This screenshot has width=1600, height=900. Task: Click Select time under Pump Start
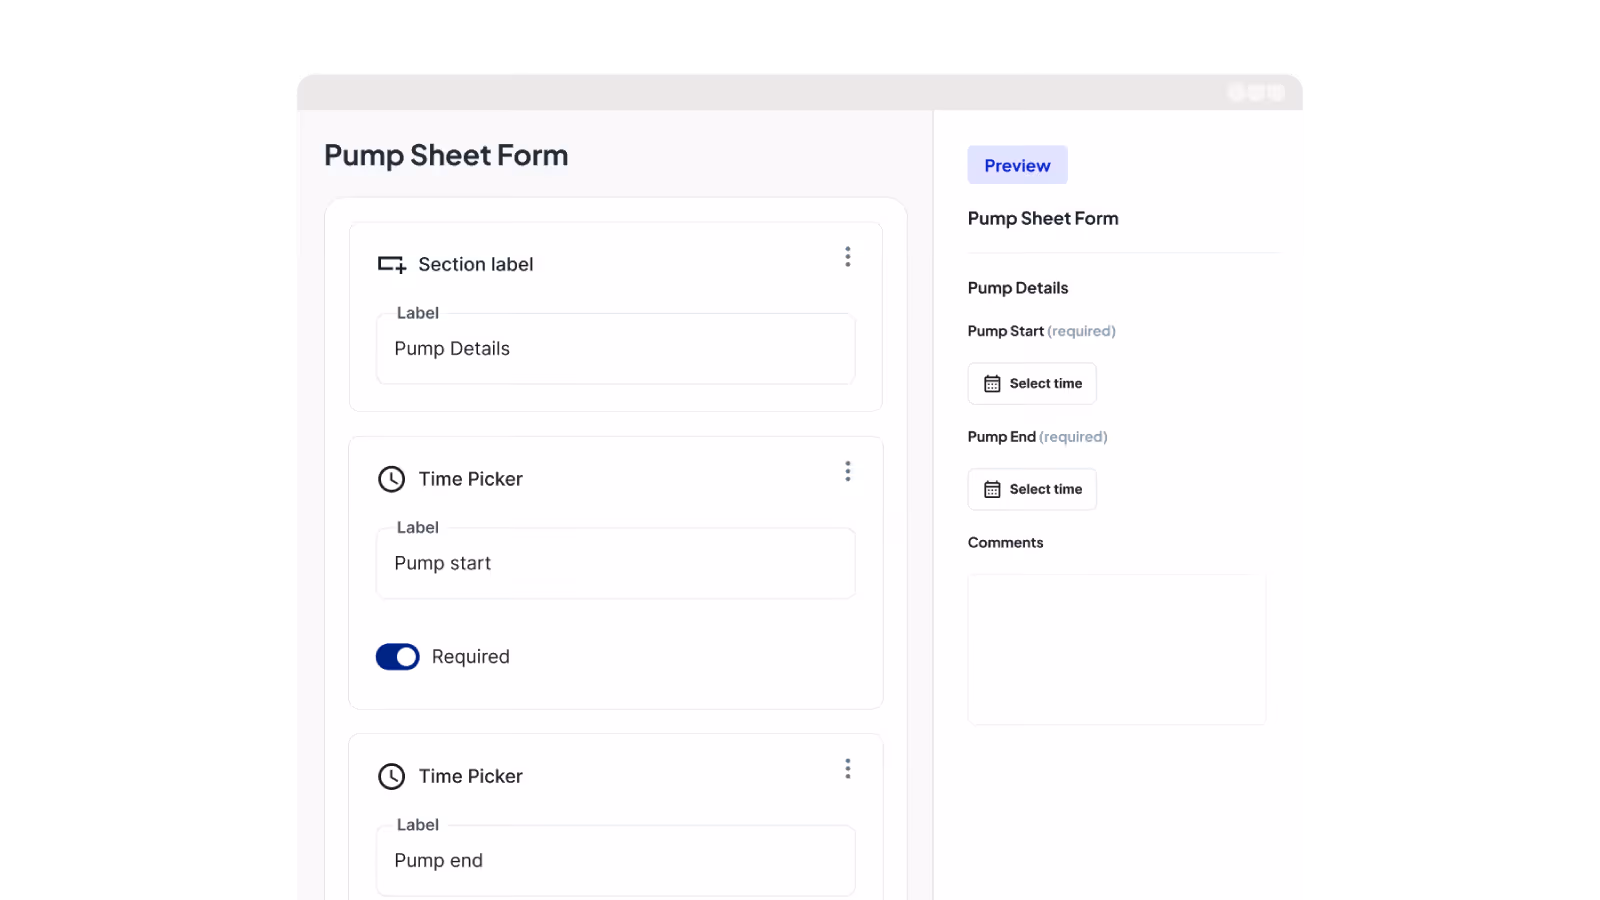pos(1031,383)
